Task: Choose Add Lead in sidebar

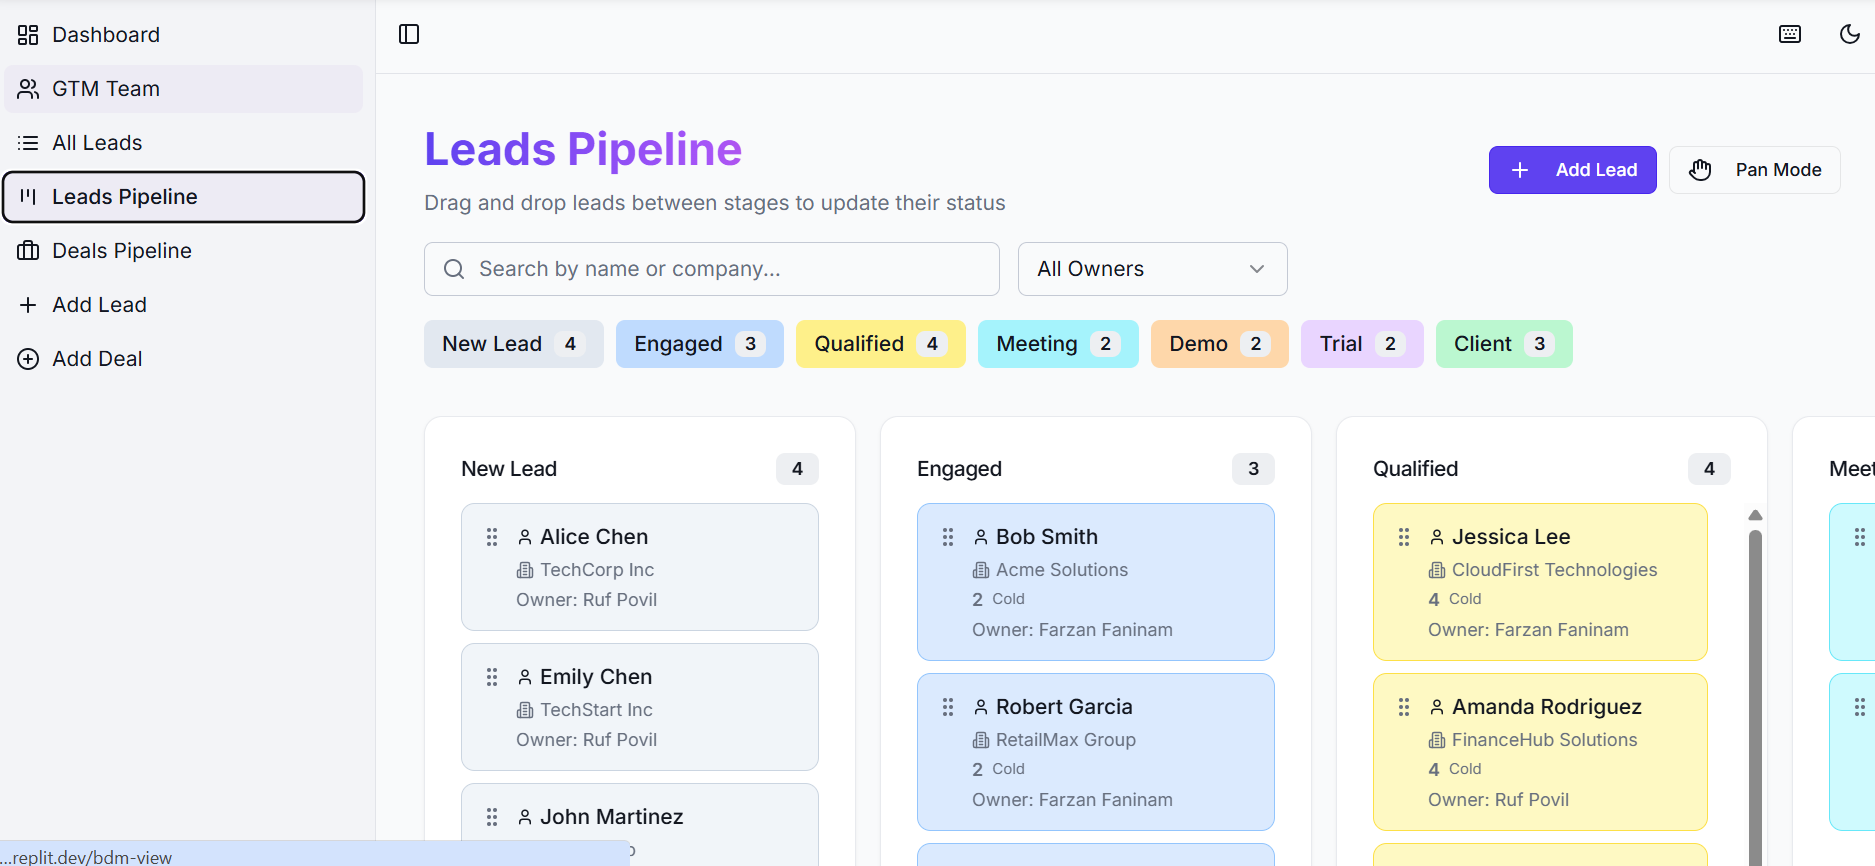Action: pyautogui.click(x=183, y=305)
